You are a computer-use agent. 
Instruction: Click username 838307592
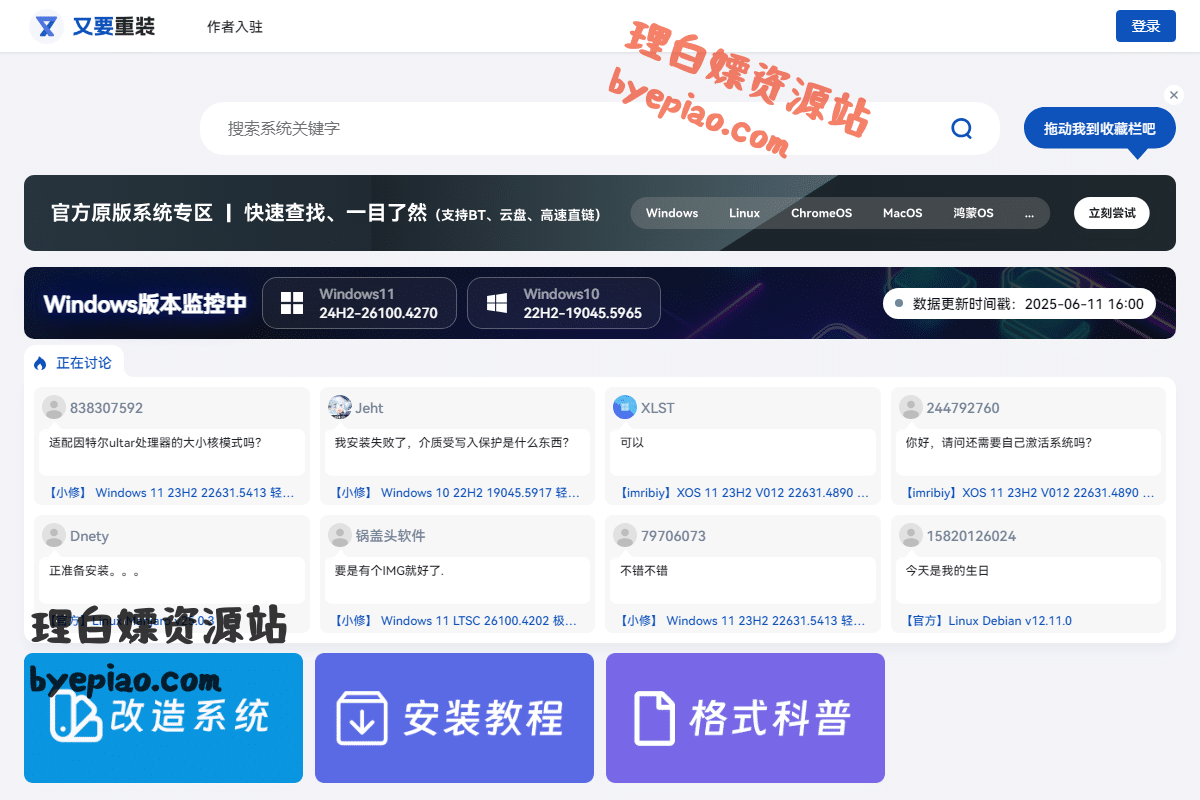[x=106, y=408]
